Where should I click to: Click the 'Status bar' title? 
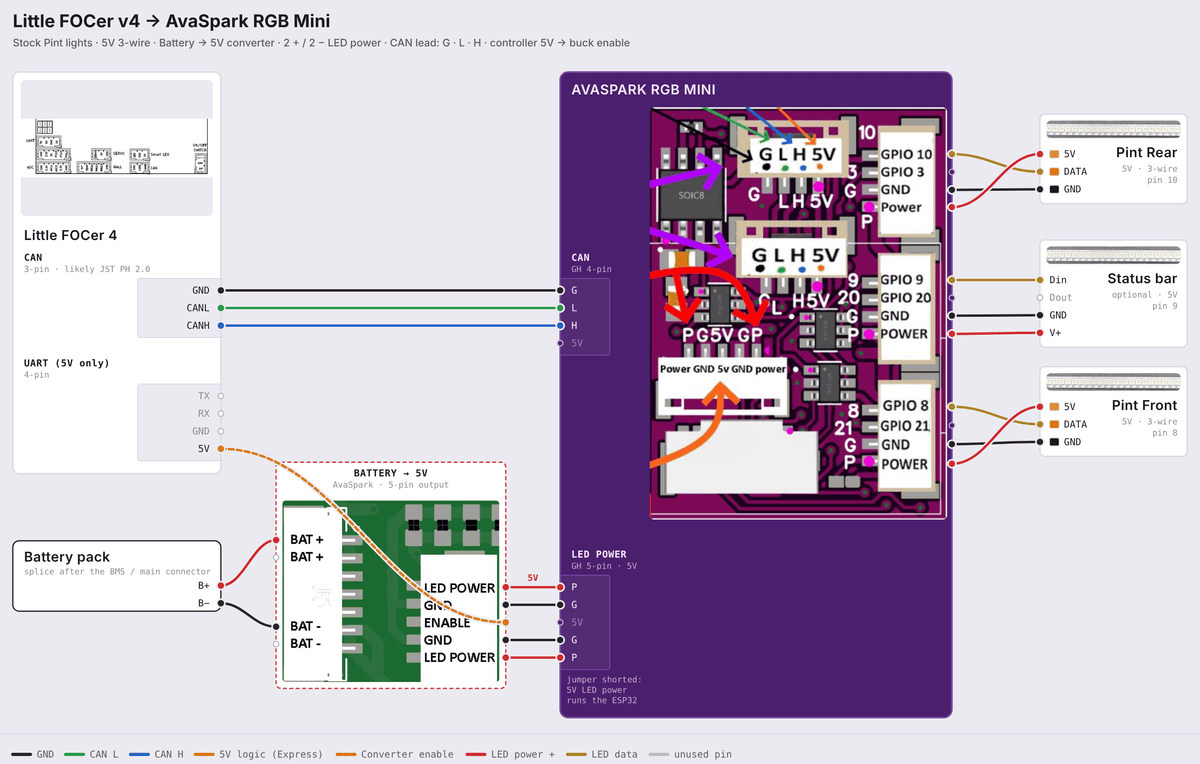(x=1142, y=279)
